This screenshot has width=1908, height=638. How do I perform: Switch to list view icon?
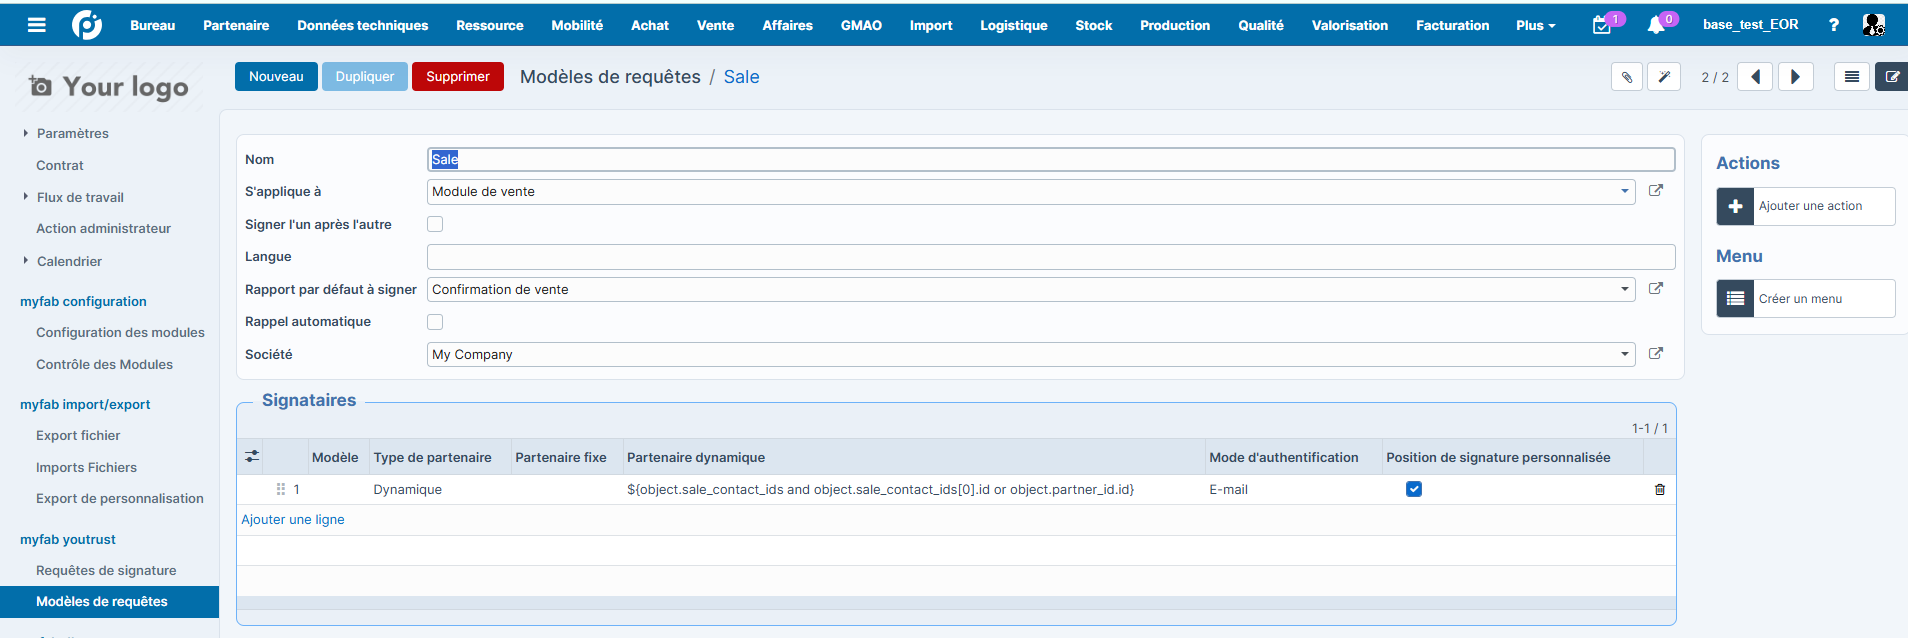[x=1852, y=77]
